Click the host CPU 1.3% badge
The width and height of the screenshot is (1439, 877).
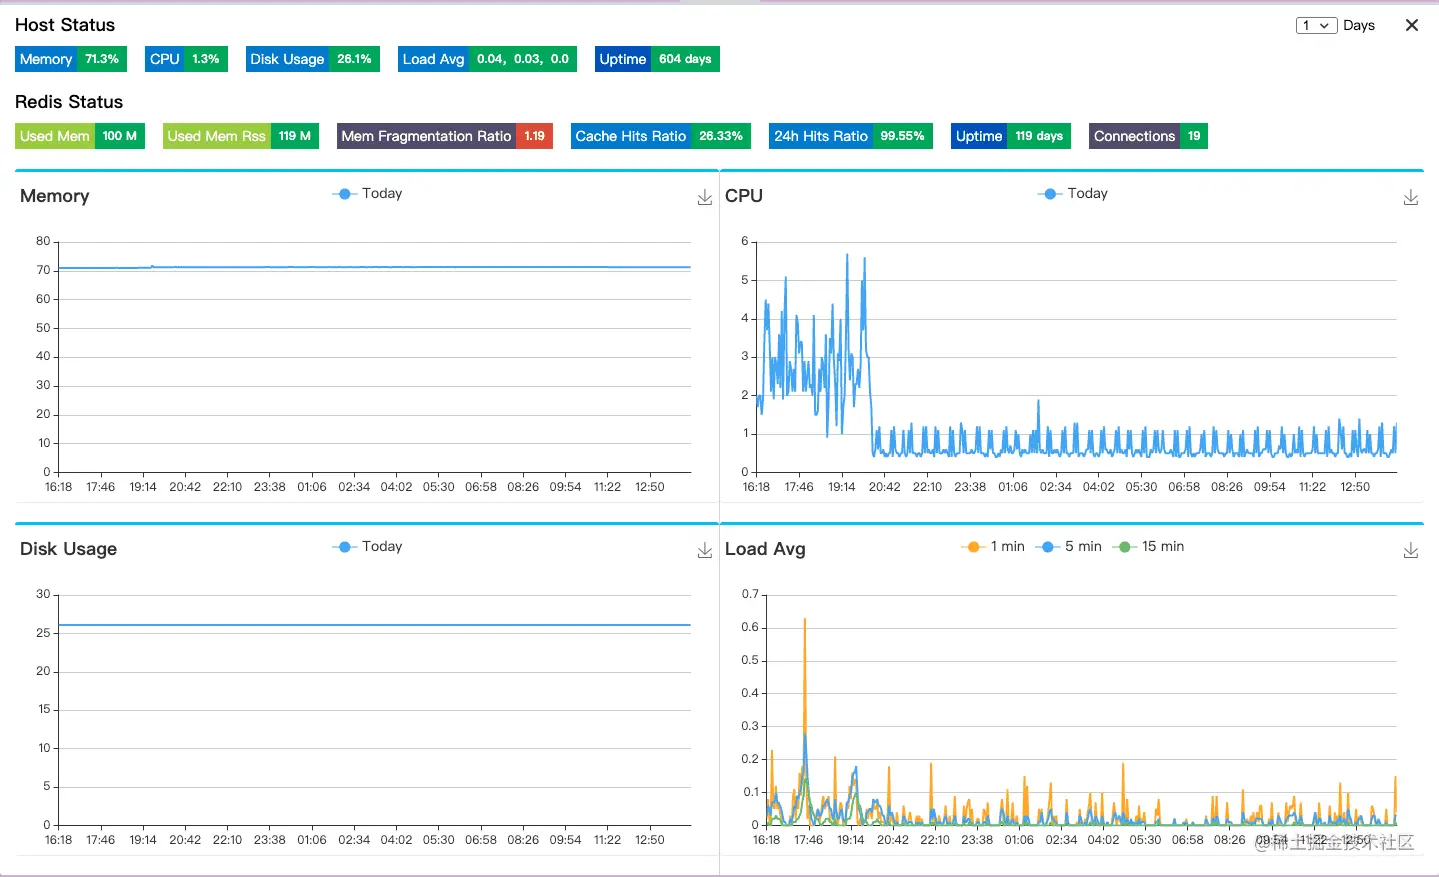187,59
